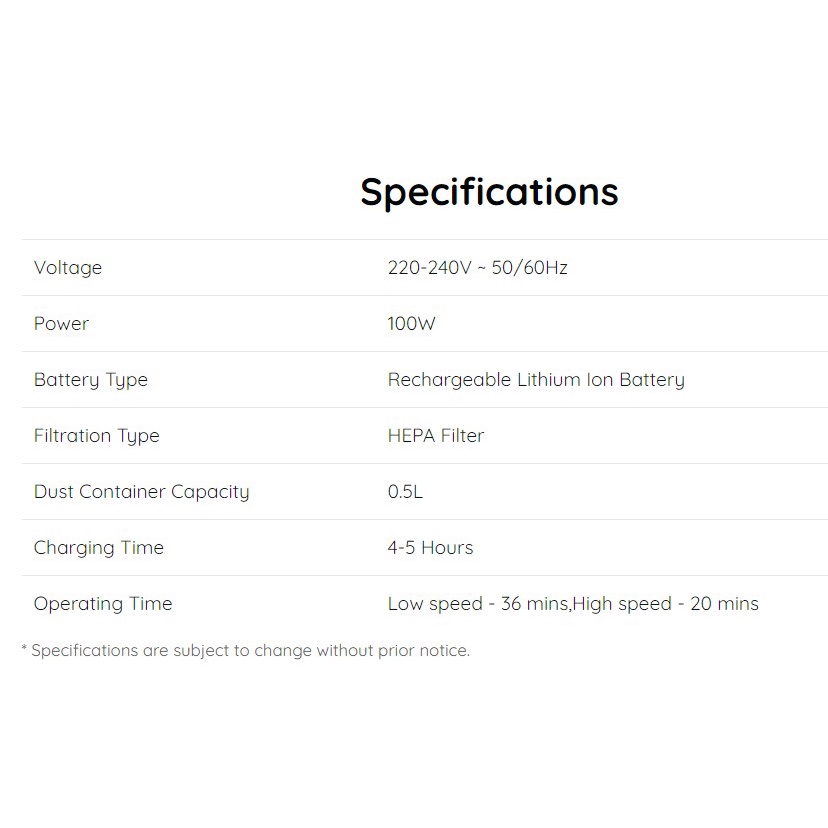The height and width of the screenshot is (828, 828).
Task: Click the 50/60Hz frequency text
Action: [528, 268]
